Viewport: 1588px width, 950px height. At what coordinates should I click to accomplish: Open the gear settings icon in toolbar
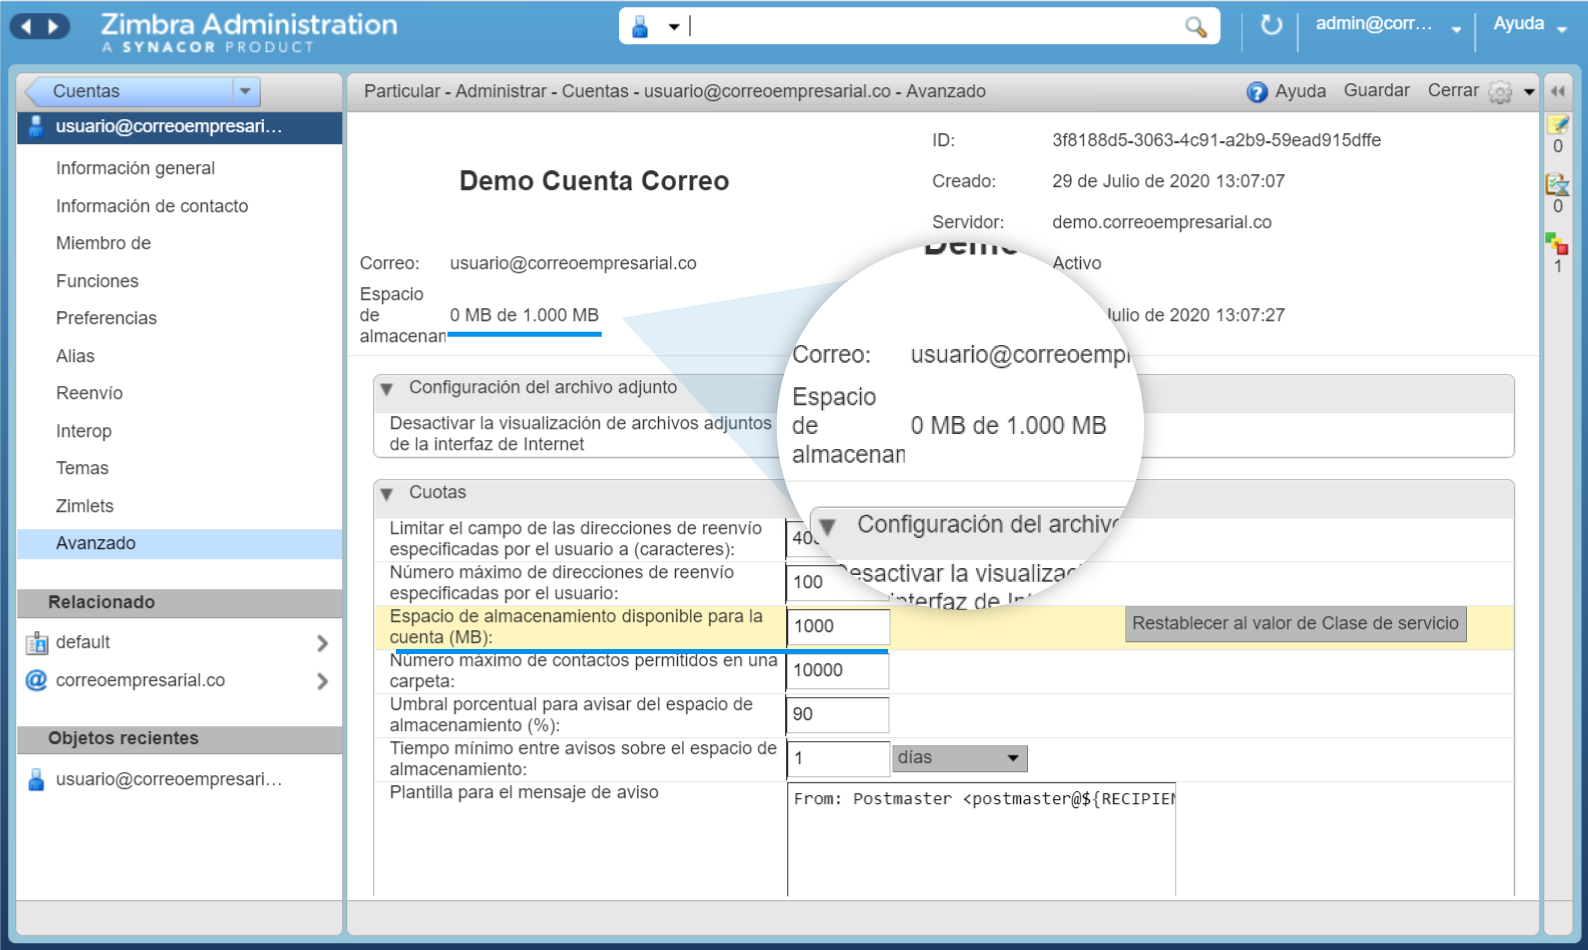coord(1500,92)
